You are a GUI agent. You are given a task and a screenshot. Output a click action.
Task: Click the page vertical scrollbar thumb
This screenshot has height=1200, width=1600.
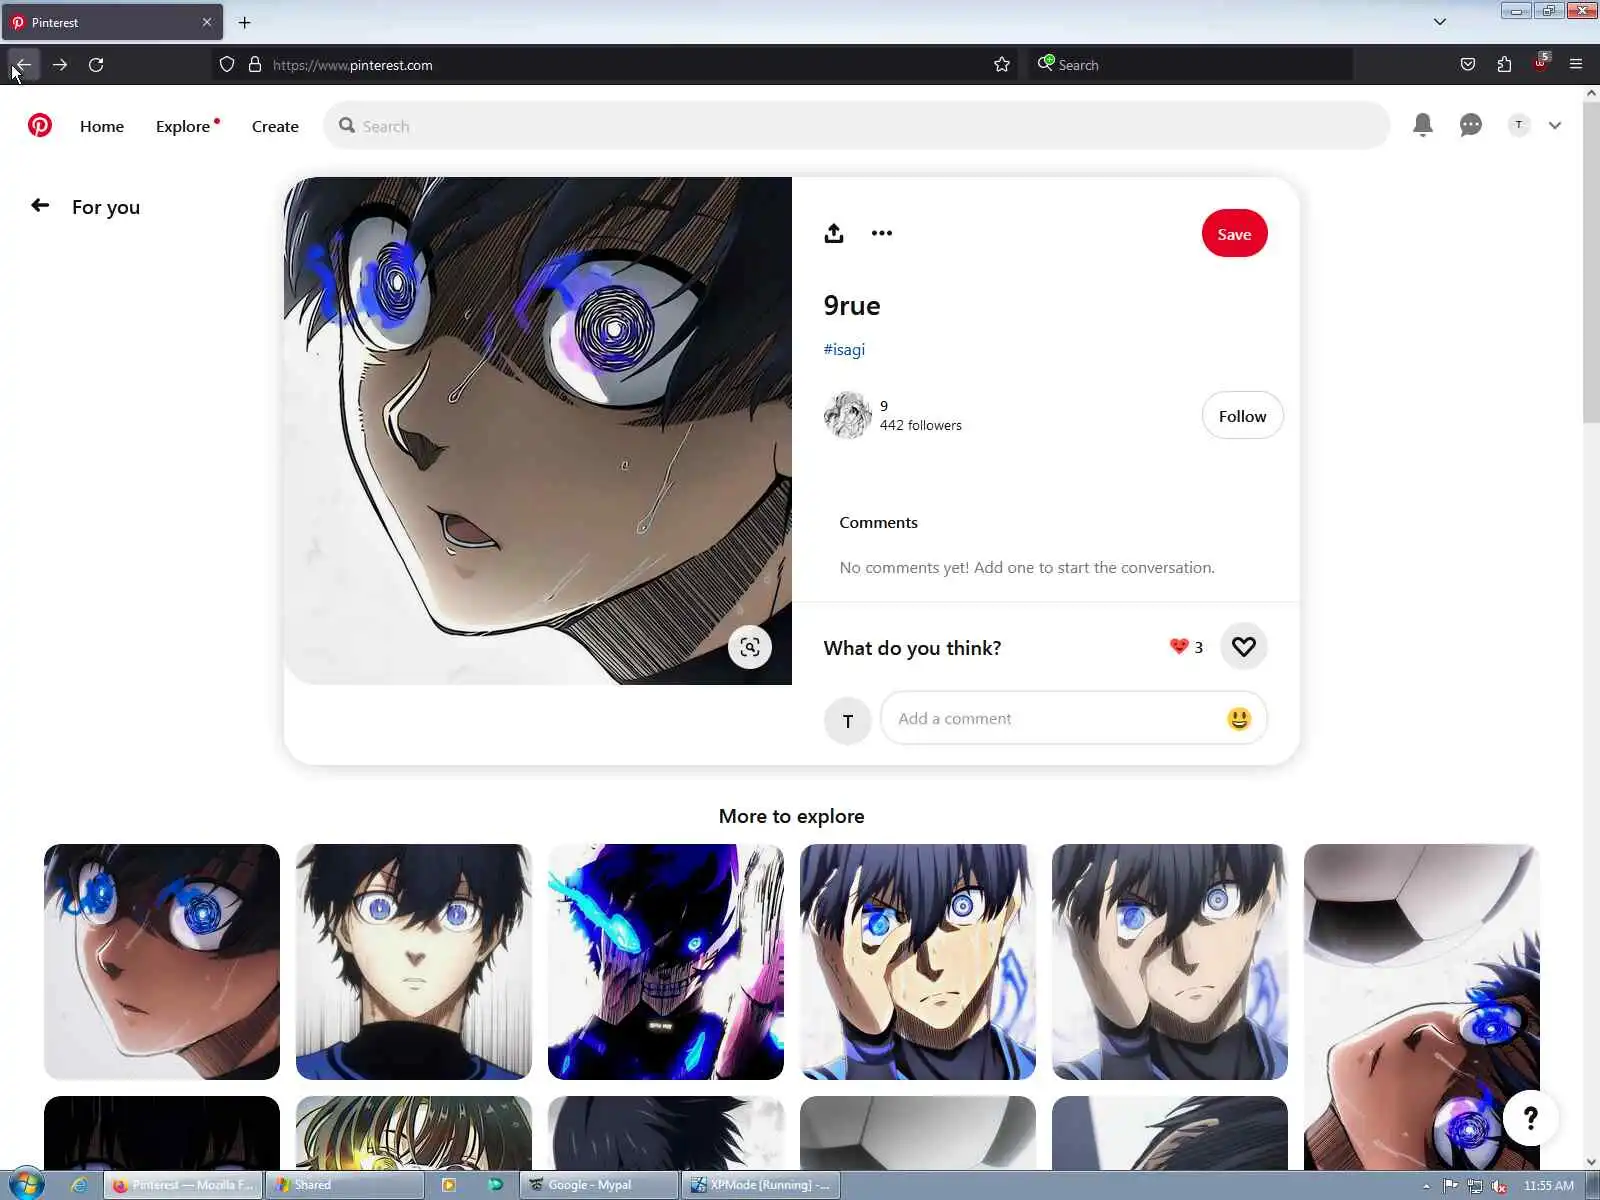pyautogui.click(x=1591, y=262)
